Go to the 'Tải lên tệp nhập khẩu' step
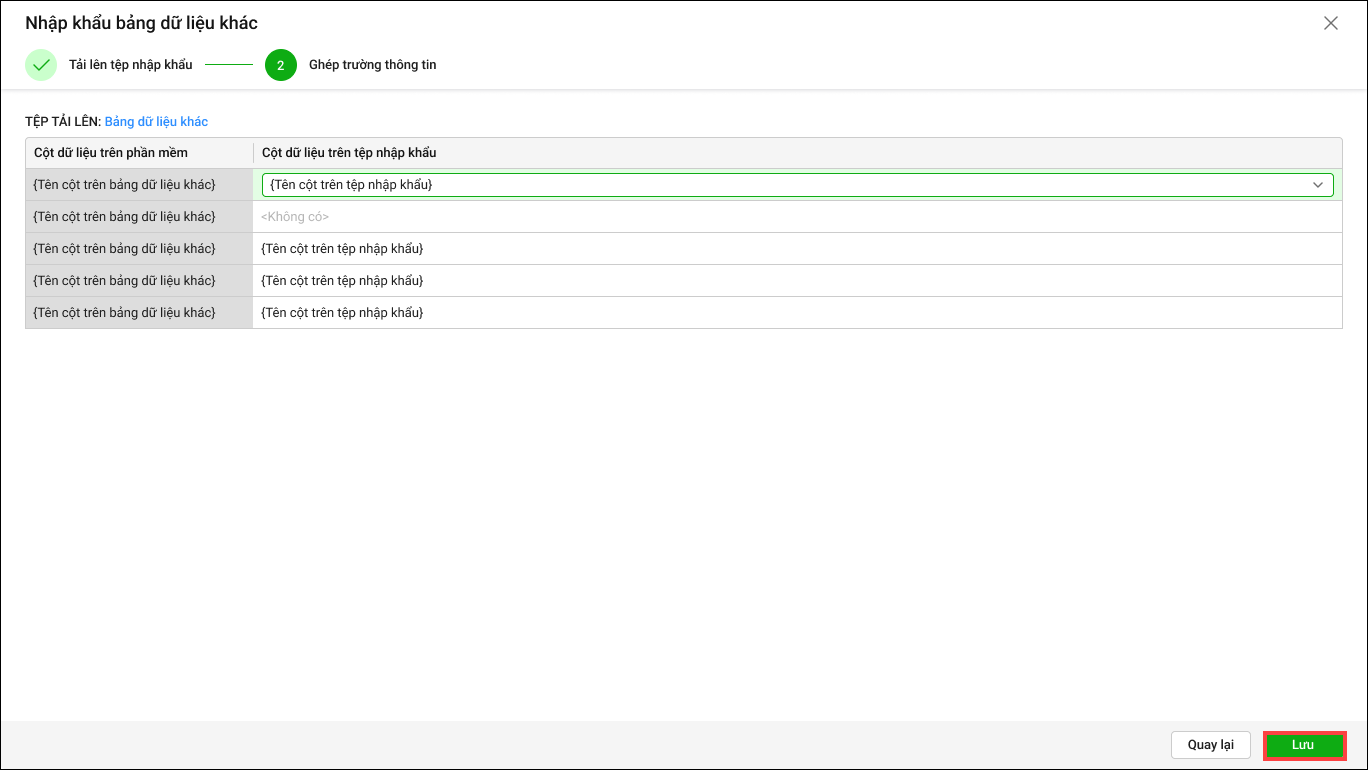This screenshot has width=1368, height=770. (x=130, y=65)
